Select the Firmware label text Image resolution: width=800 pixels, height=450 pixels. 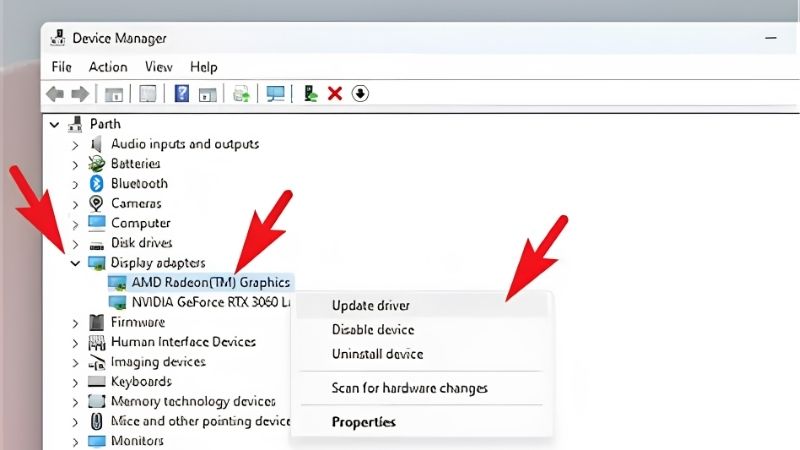click(138, 322)
